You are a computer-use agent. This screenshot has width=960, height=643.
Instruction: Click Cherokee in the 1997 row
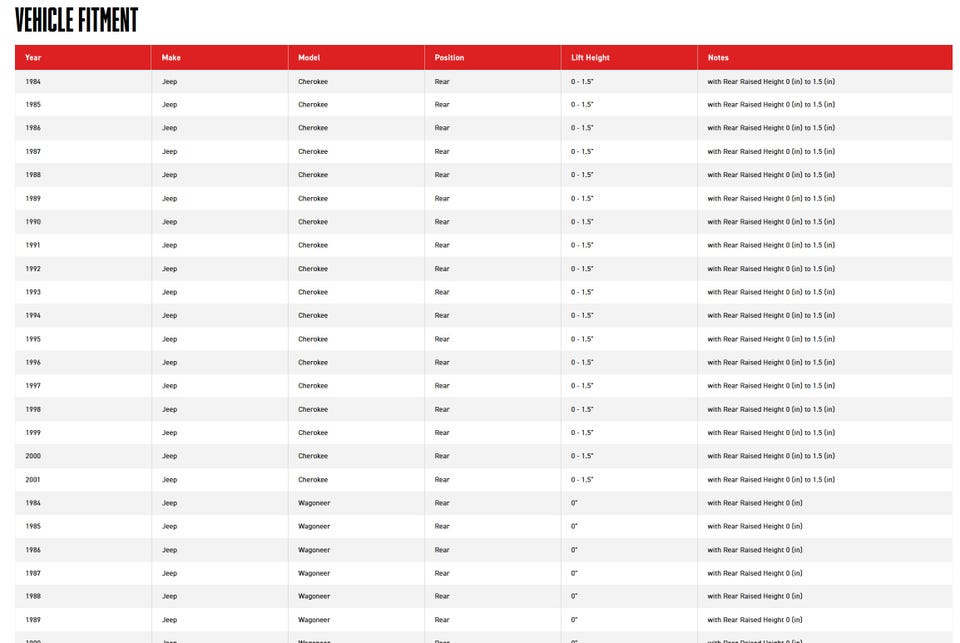click(x=313, y=386)
